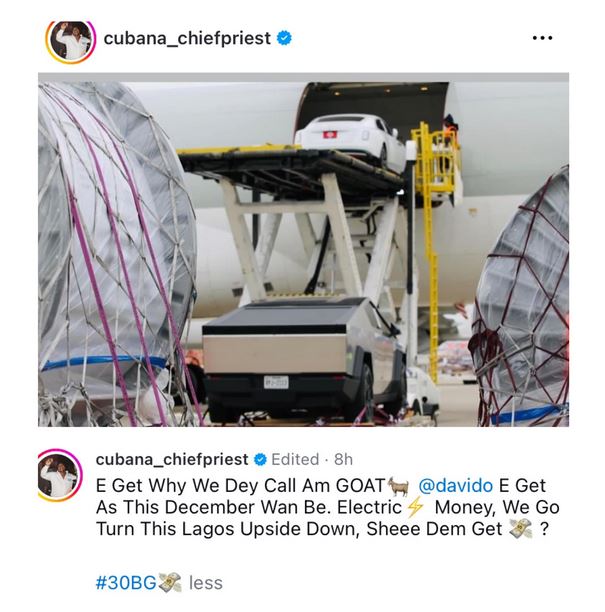Collapse the caption with the less link
The height and width of the screenshot is (612, 605).
click(x=206, y=583)
